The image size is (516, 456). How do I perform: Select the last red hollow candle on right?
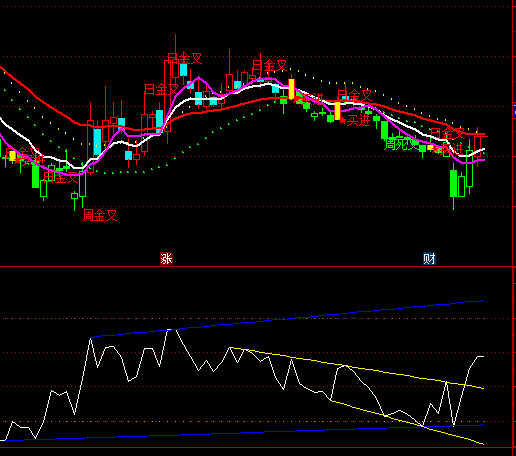(x=478, y=146)
